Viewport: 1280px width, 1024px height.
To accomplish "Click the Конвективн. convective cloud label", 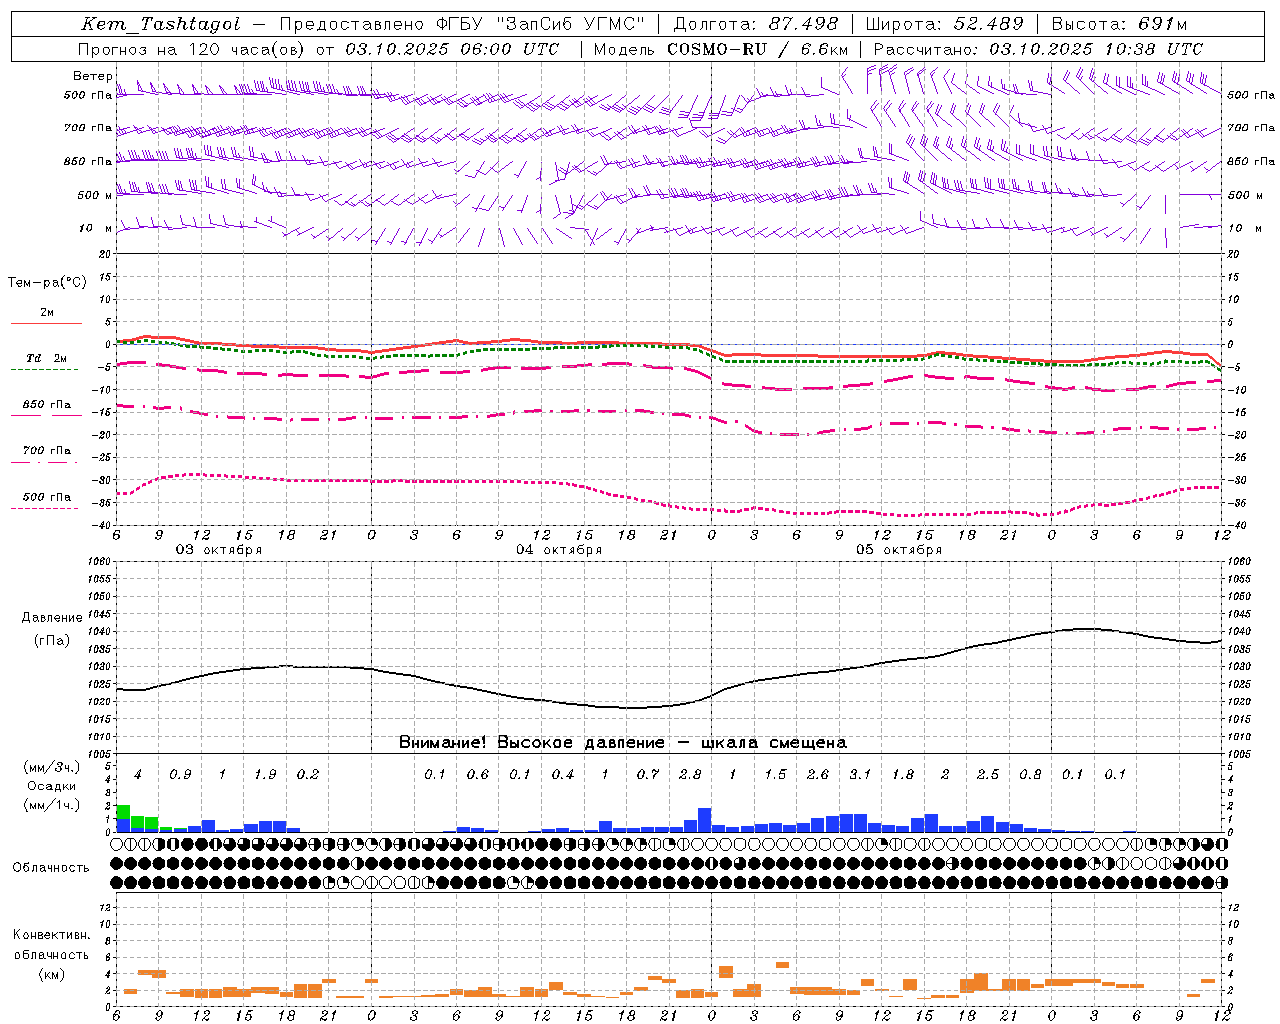I will pyautogui.click(x=51, y=935).
